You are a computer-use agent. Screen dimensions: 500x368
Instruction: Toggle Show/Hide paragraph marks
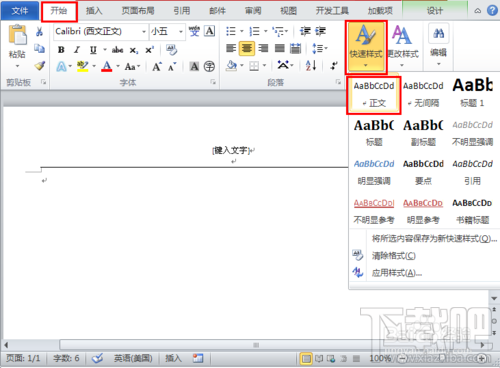coord(333,66)
